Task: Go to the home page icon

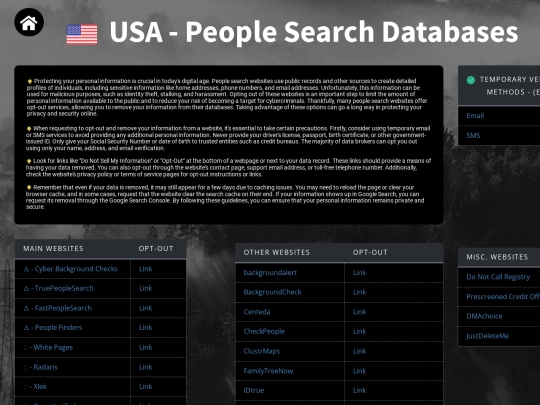Action: (29, 22)
